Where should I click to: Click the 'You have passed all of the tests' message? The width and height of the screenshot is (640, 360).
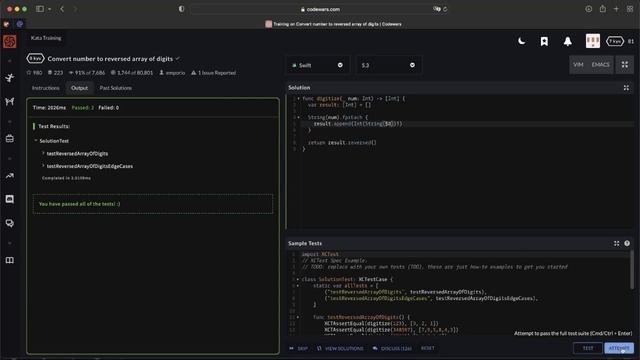(80, 204)
